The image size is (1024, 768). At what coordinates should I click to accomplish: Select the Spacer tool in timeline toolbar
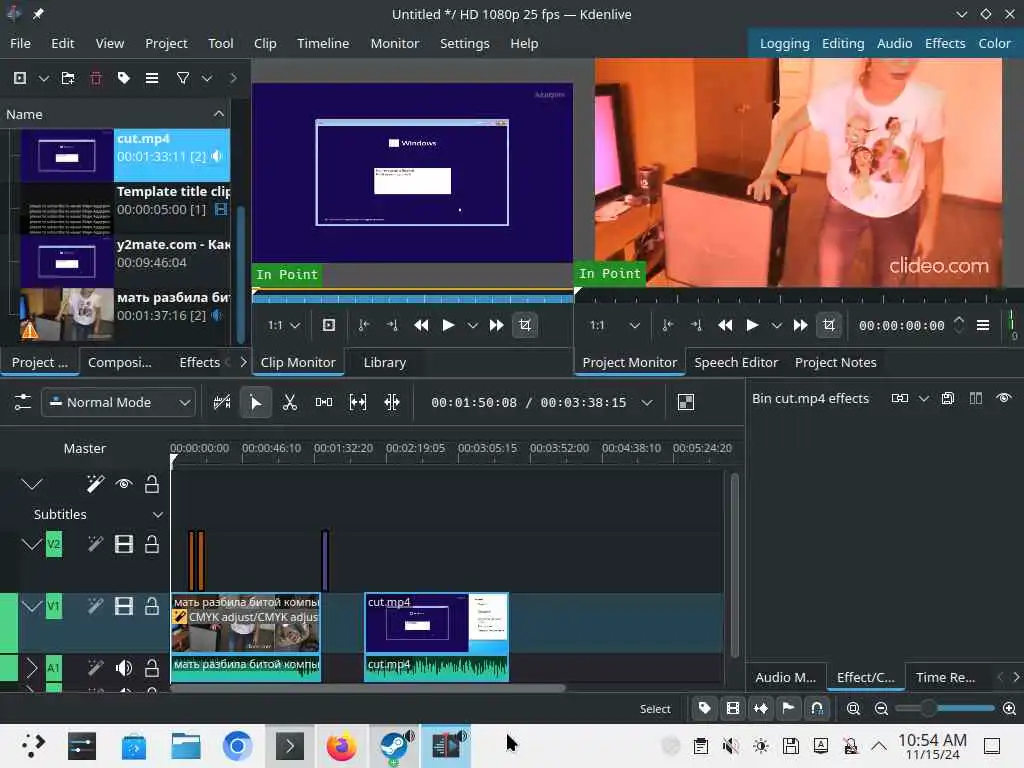pyautogui.click(x=324, y=402)
